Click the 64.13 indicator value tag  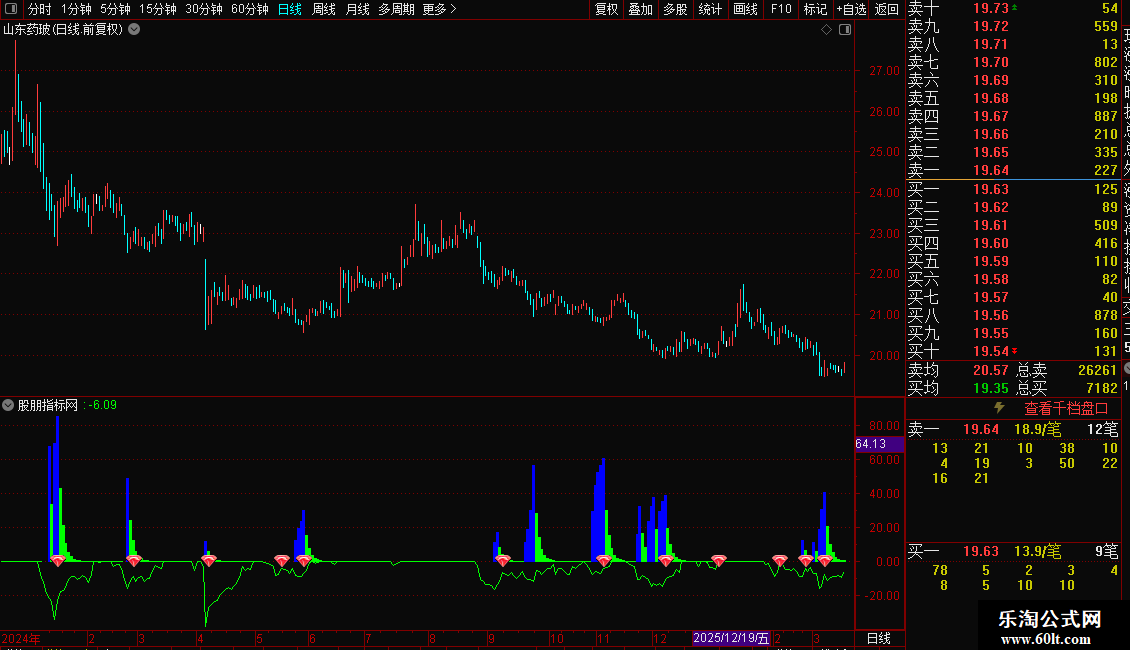pos(878,444)
